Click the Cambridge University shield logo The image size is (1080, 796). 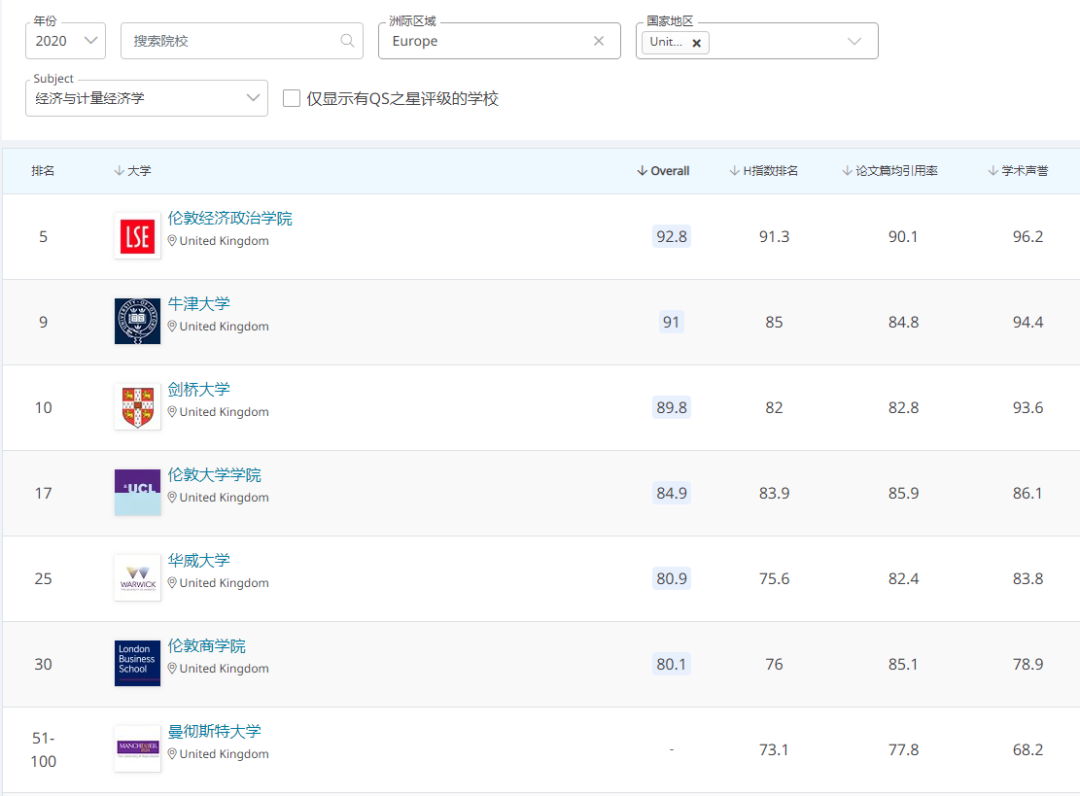point(137,407)
